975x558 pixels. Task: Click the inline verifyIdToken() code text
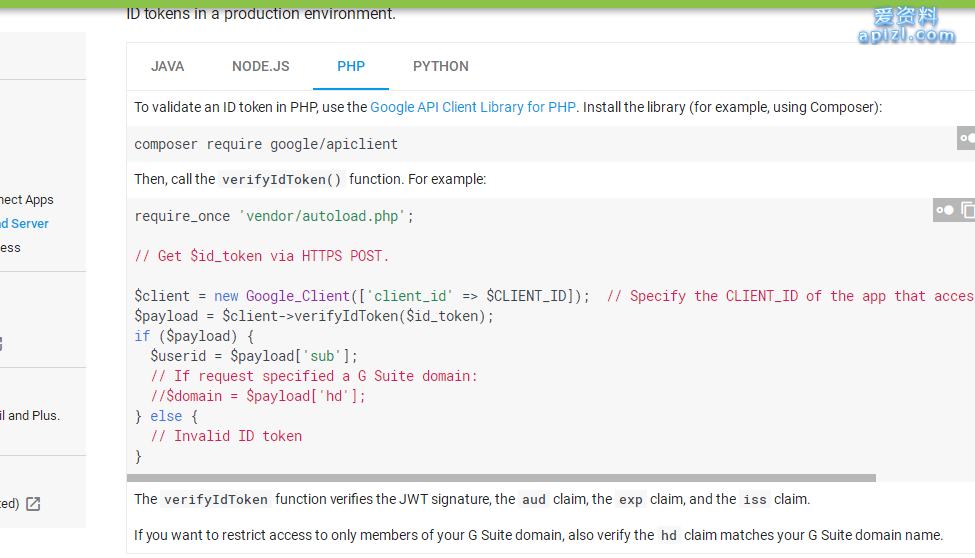(x=281, y=180)
